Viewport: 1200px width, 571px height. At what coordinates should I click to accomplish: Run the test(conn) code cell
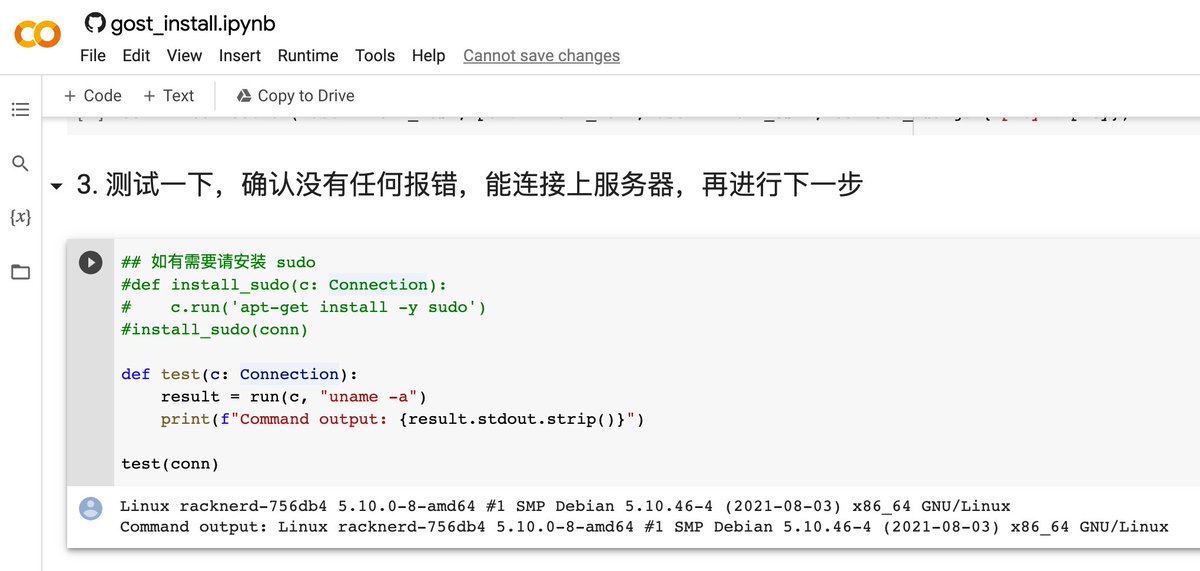pos(90,263)
